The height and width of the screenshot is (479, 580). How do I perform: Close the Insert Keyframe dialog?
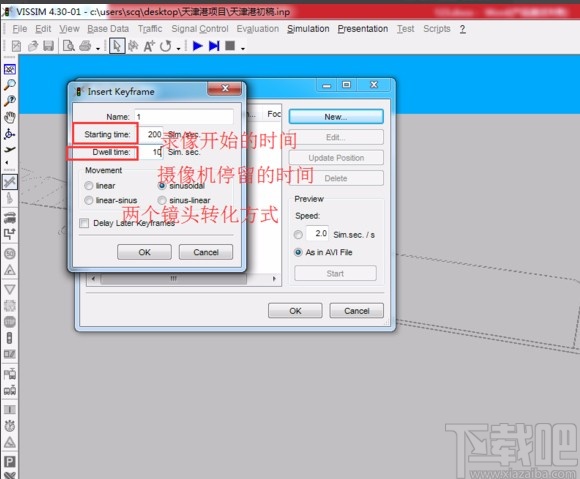click(225, 88)
